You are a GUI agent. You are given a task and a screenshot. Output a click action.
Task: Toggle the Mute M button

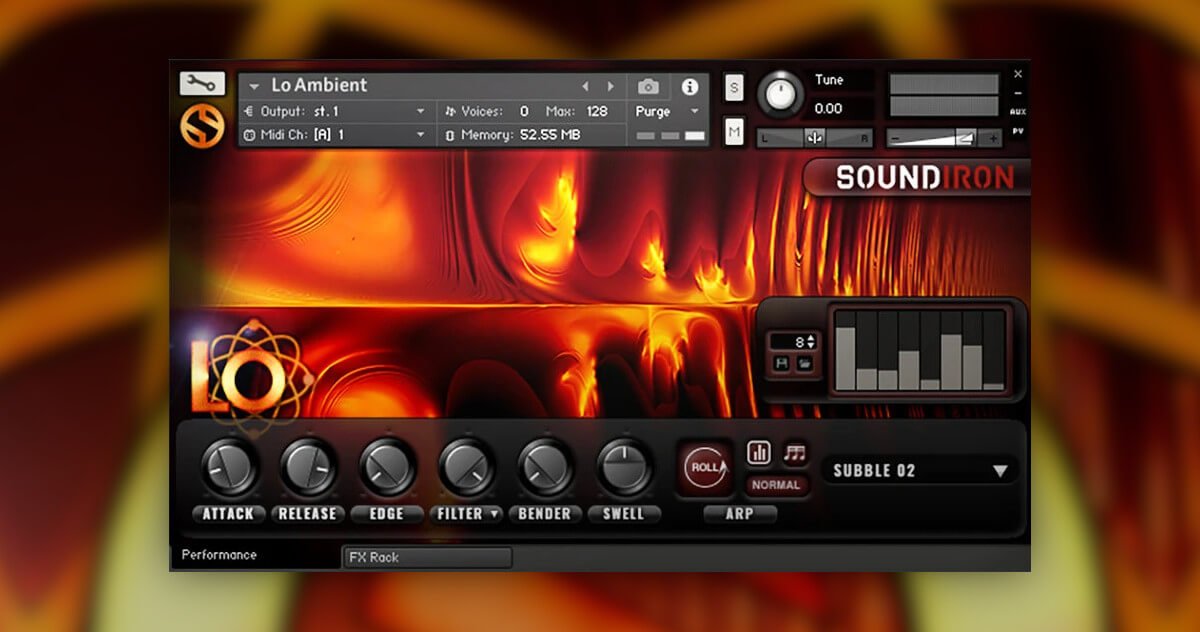[x=734, y=131]
